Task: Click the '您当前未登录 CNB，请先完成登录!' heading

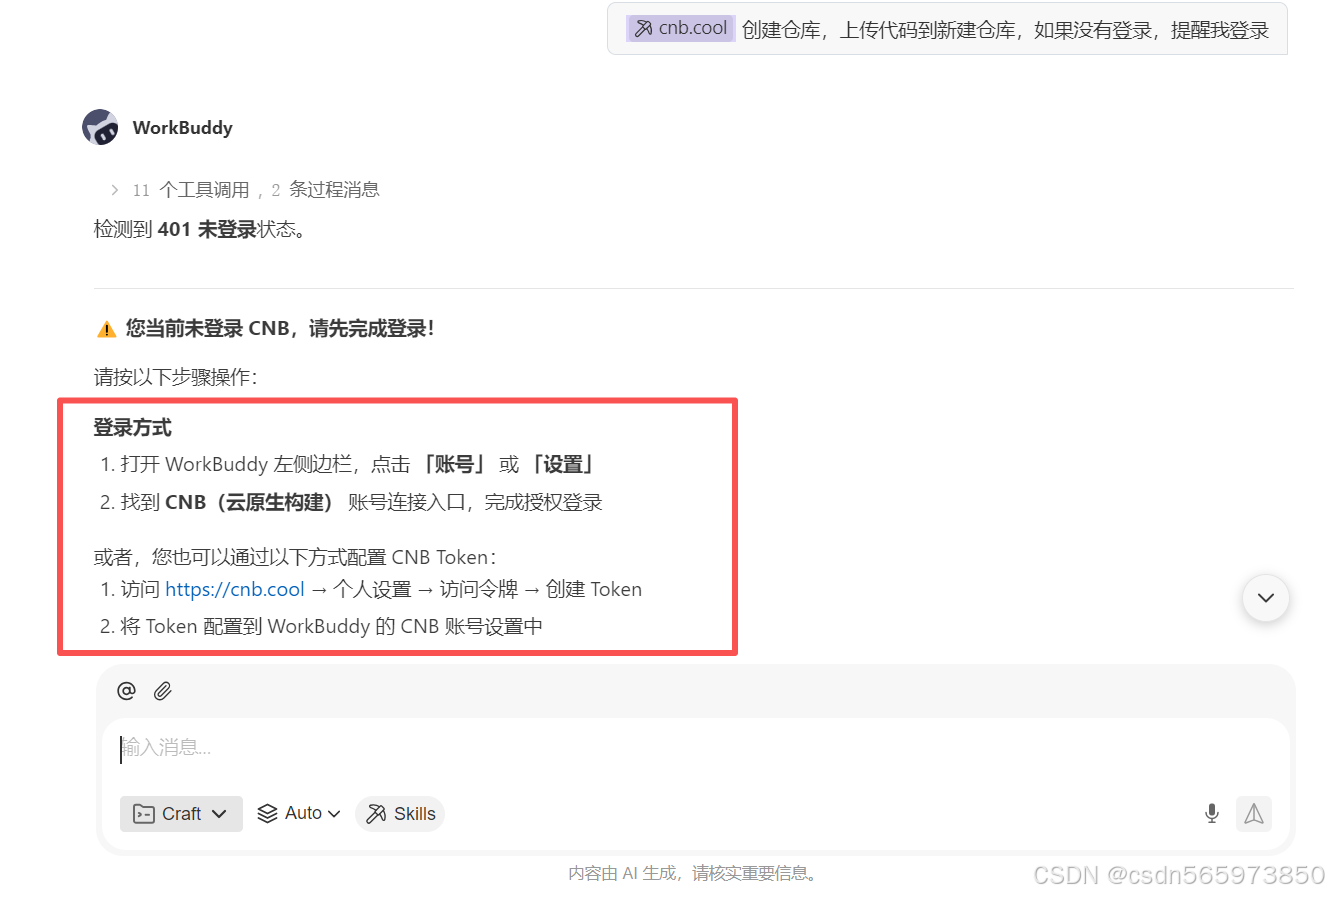Action: [x=280, y=329]
